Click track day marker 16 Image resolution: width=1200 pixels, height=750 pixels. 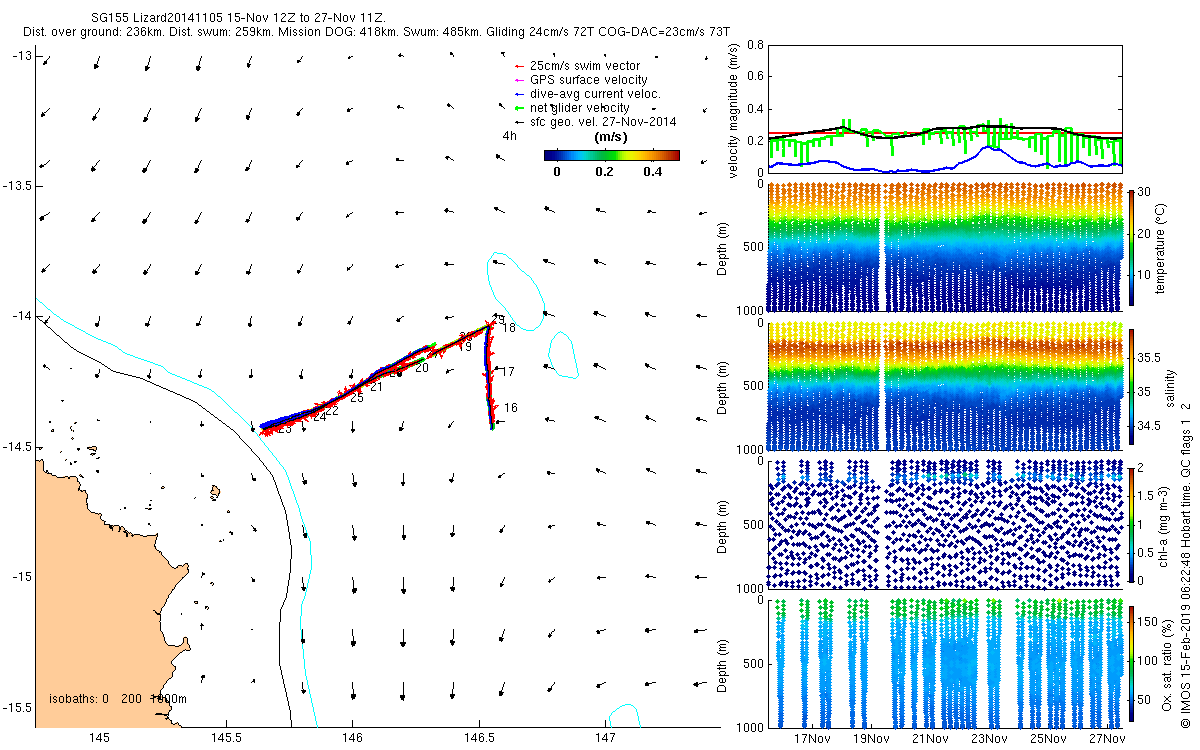pos(510,408)
